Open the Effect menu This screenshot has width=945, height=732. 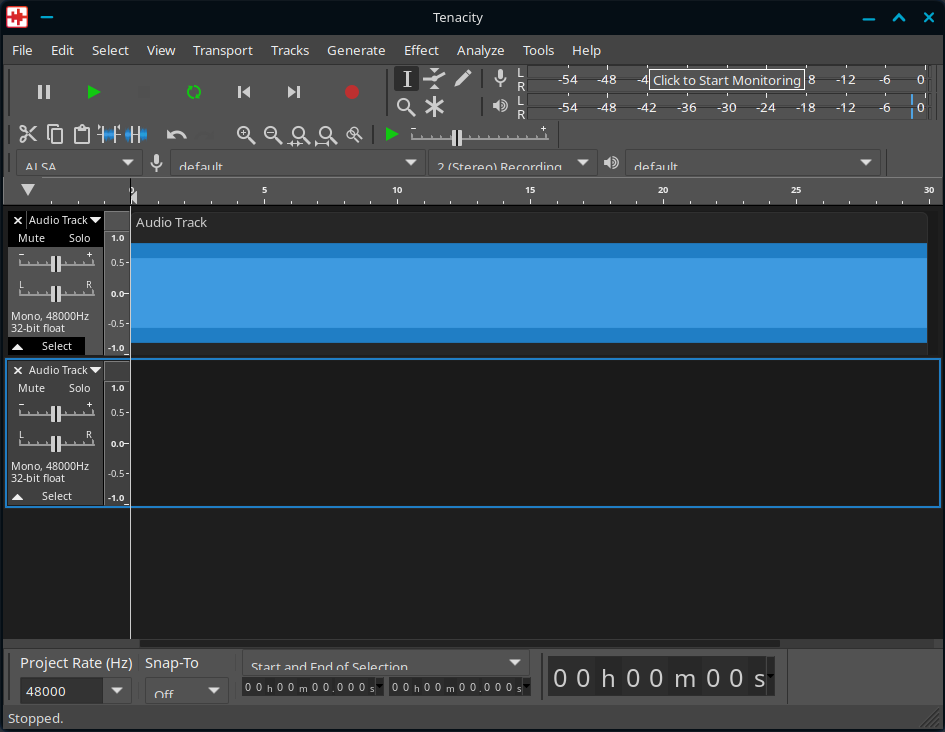coord(421,50)
